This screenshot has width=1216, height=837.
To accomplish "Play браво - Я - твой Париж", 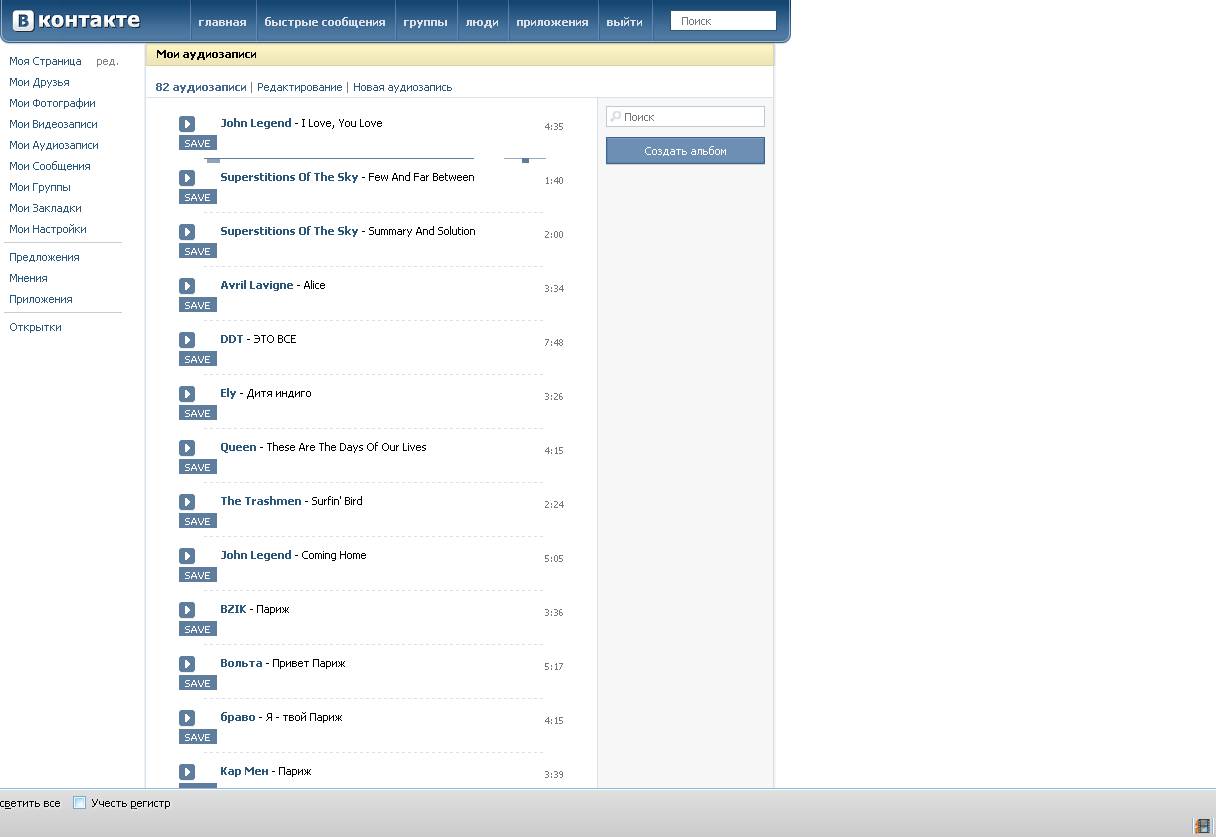I will coord(187,718).
